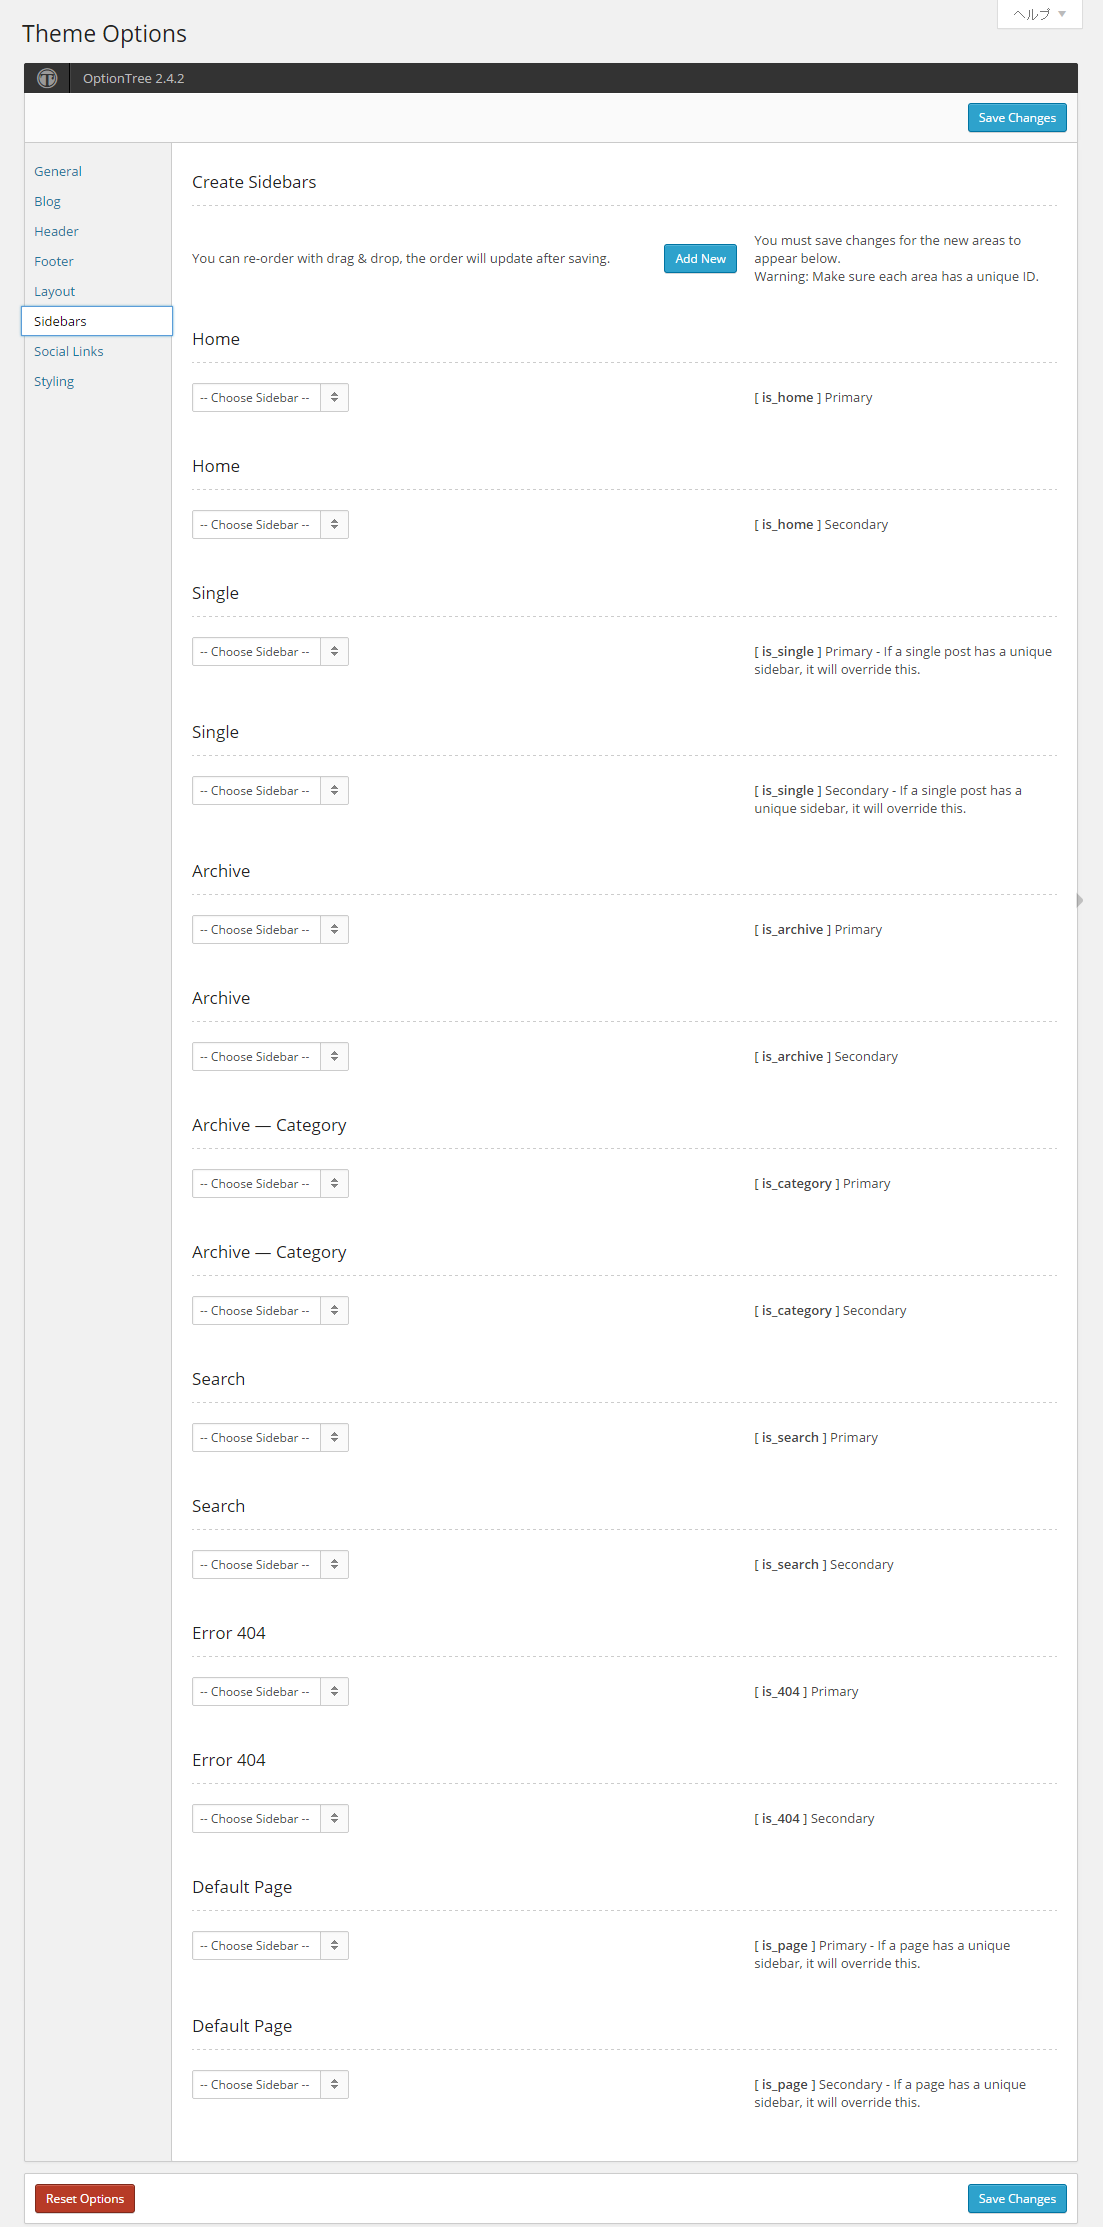Go to the Footer tab
This screenshot has width=1103, height=2227.
click(54, 262)
